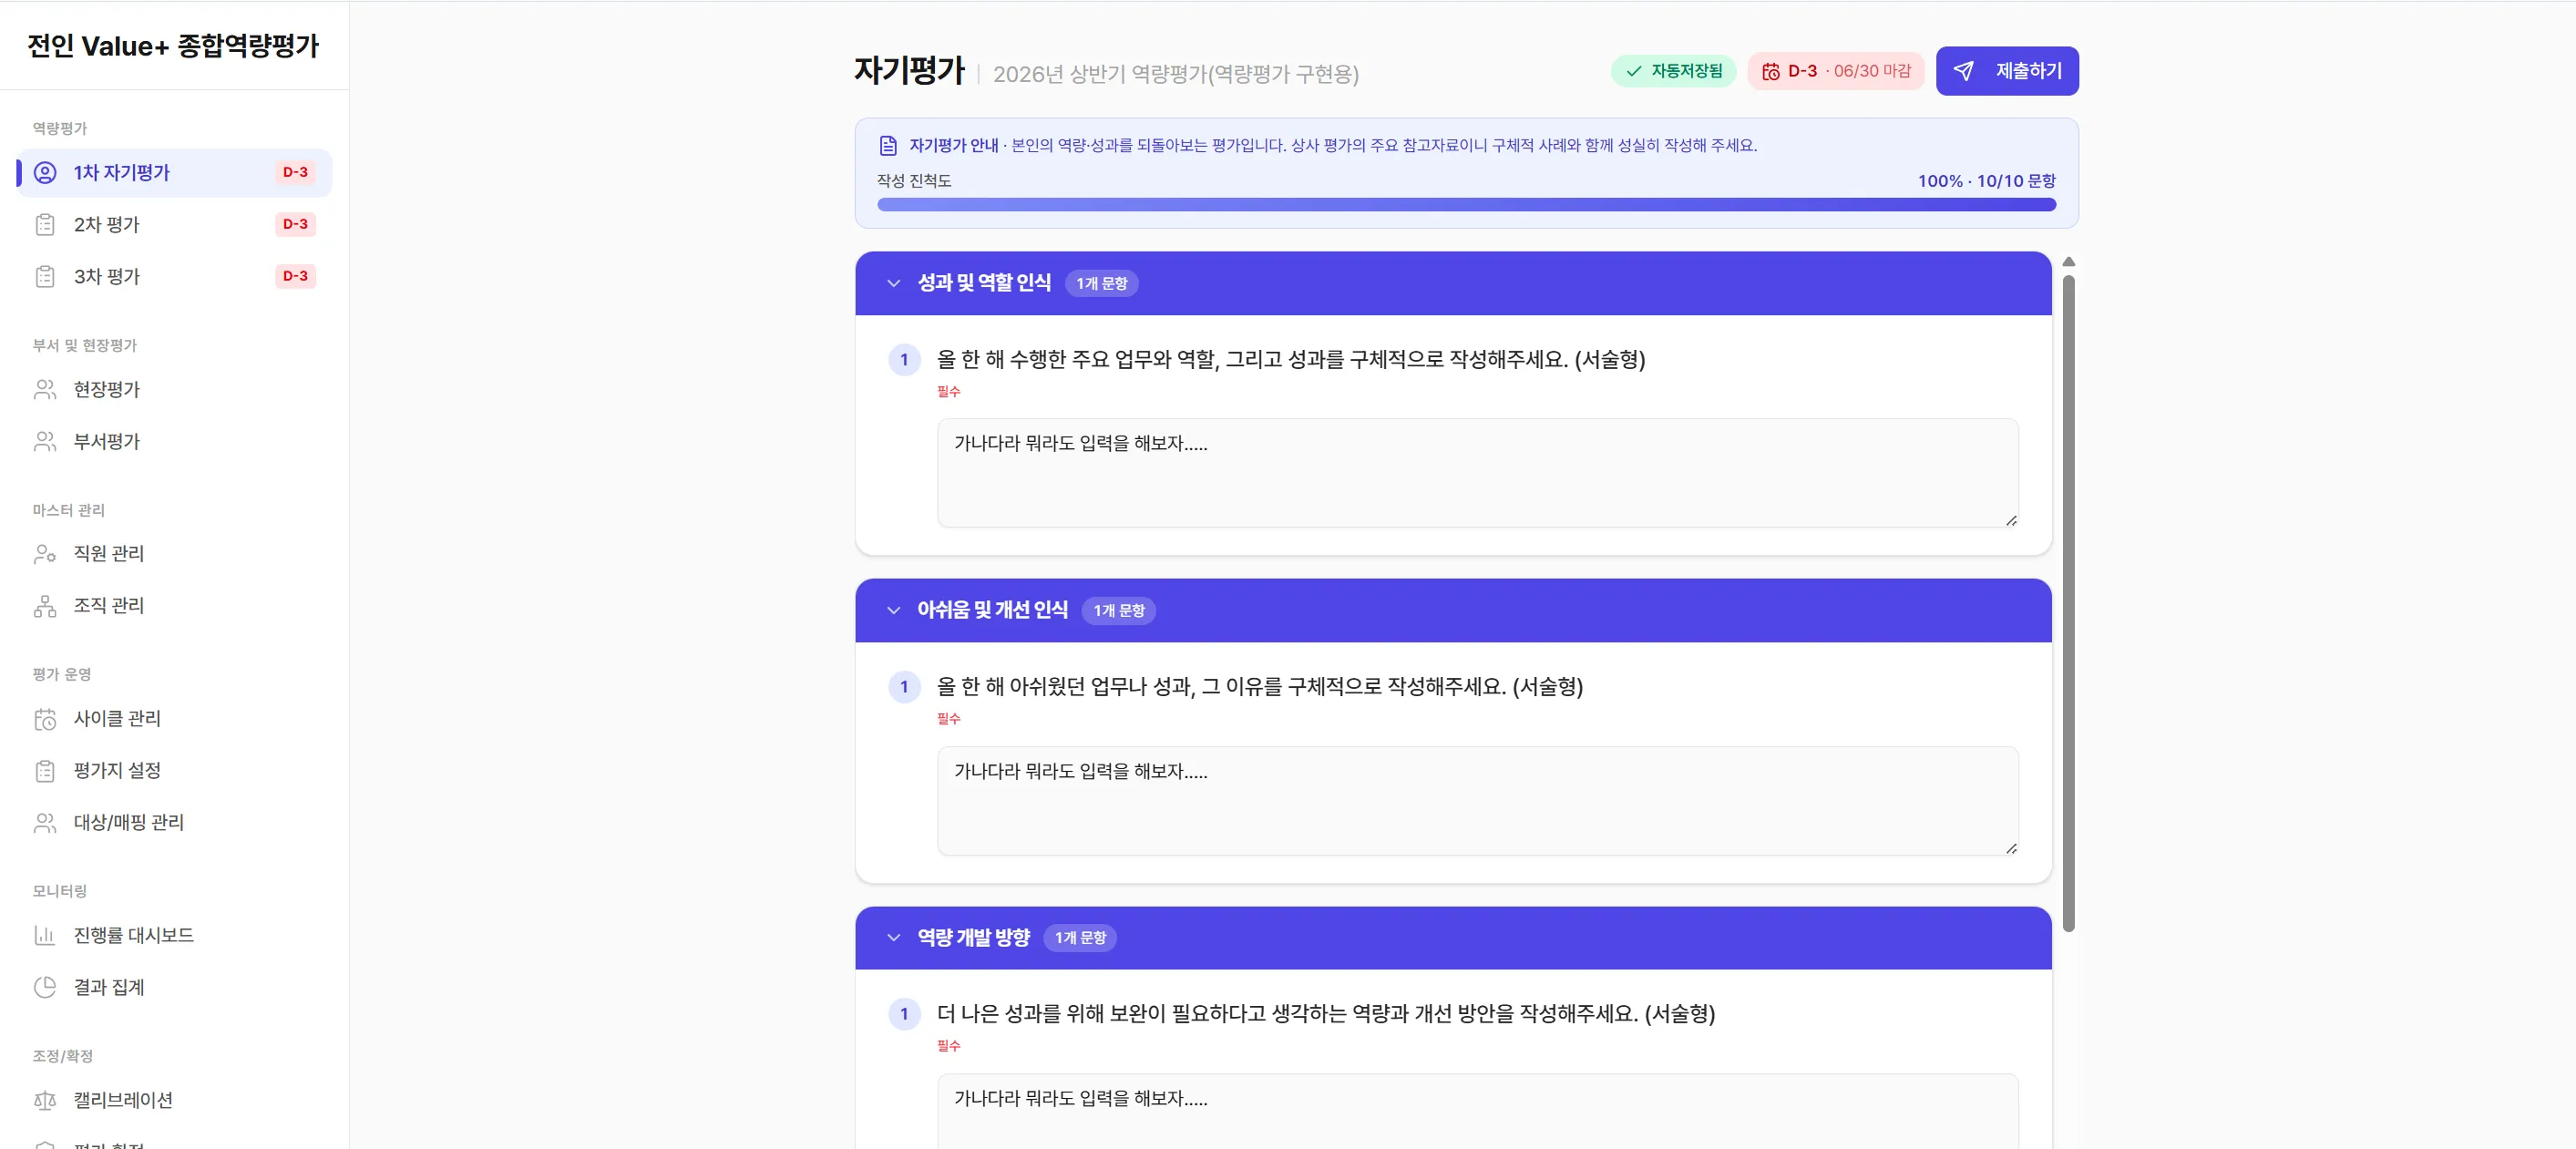Click the D-3 badge on 2차 평가
Image resolution: width=2576 pixels, height=1149 pixels.
coord(295,225)
